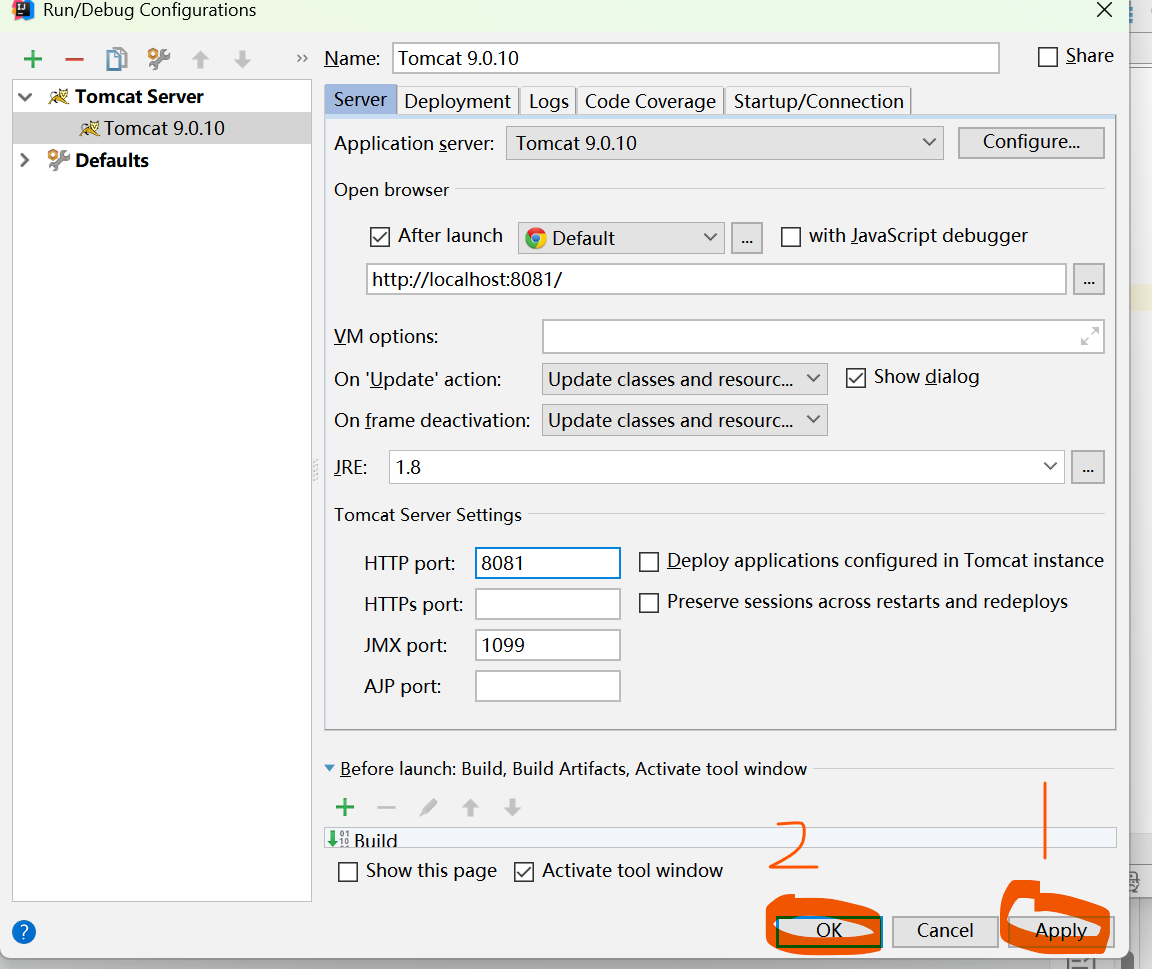Click HTTP port field 8081
Screen dimensions: 1152x969
pos(547,563)
